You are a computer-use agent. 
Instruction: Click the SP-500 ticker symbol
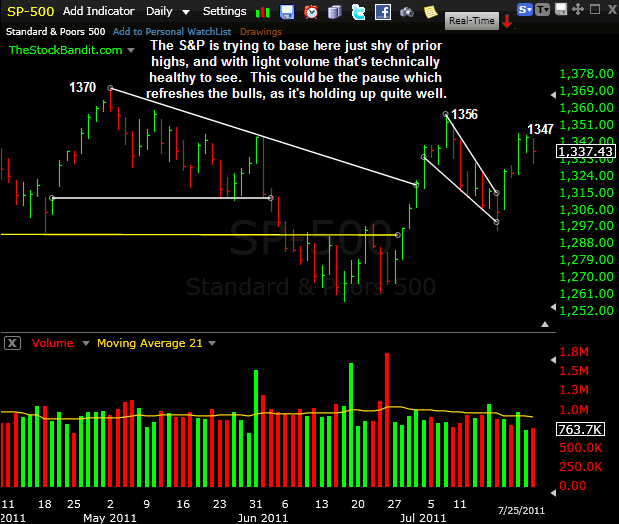30,11
